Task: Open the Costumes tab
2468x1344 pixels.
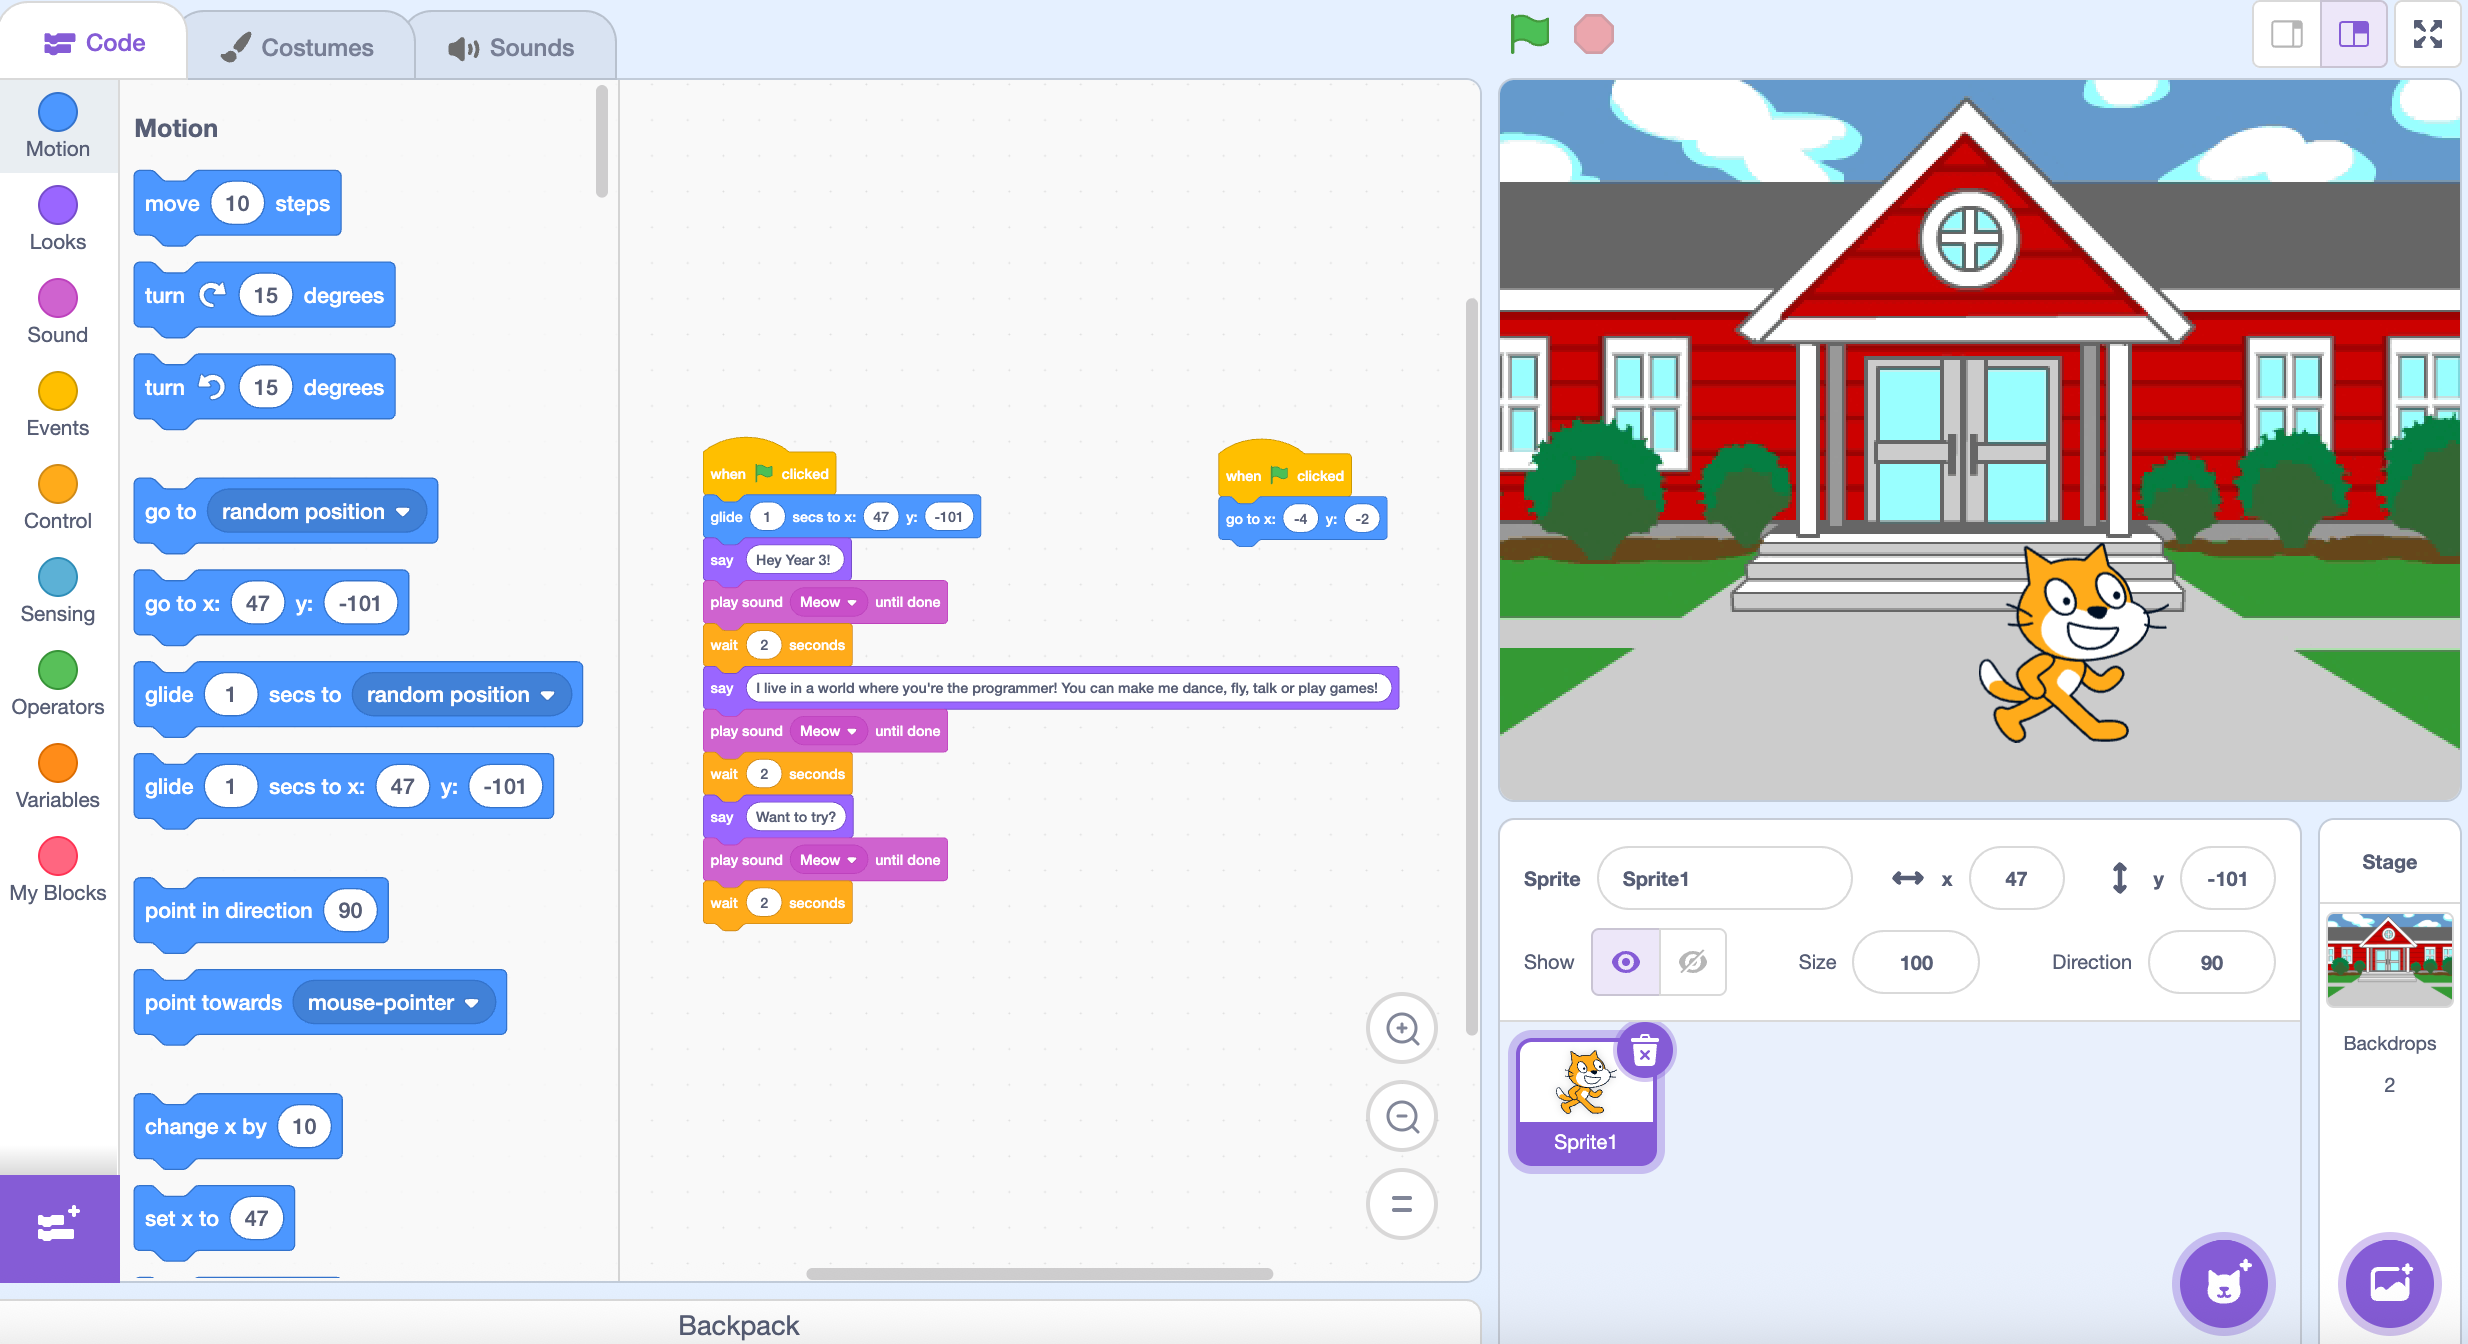Action: pos(298,47)
